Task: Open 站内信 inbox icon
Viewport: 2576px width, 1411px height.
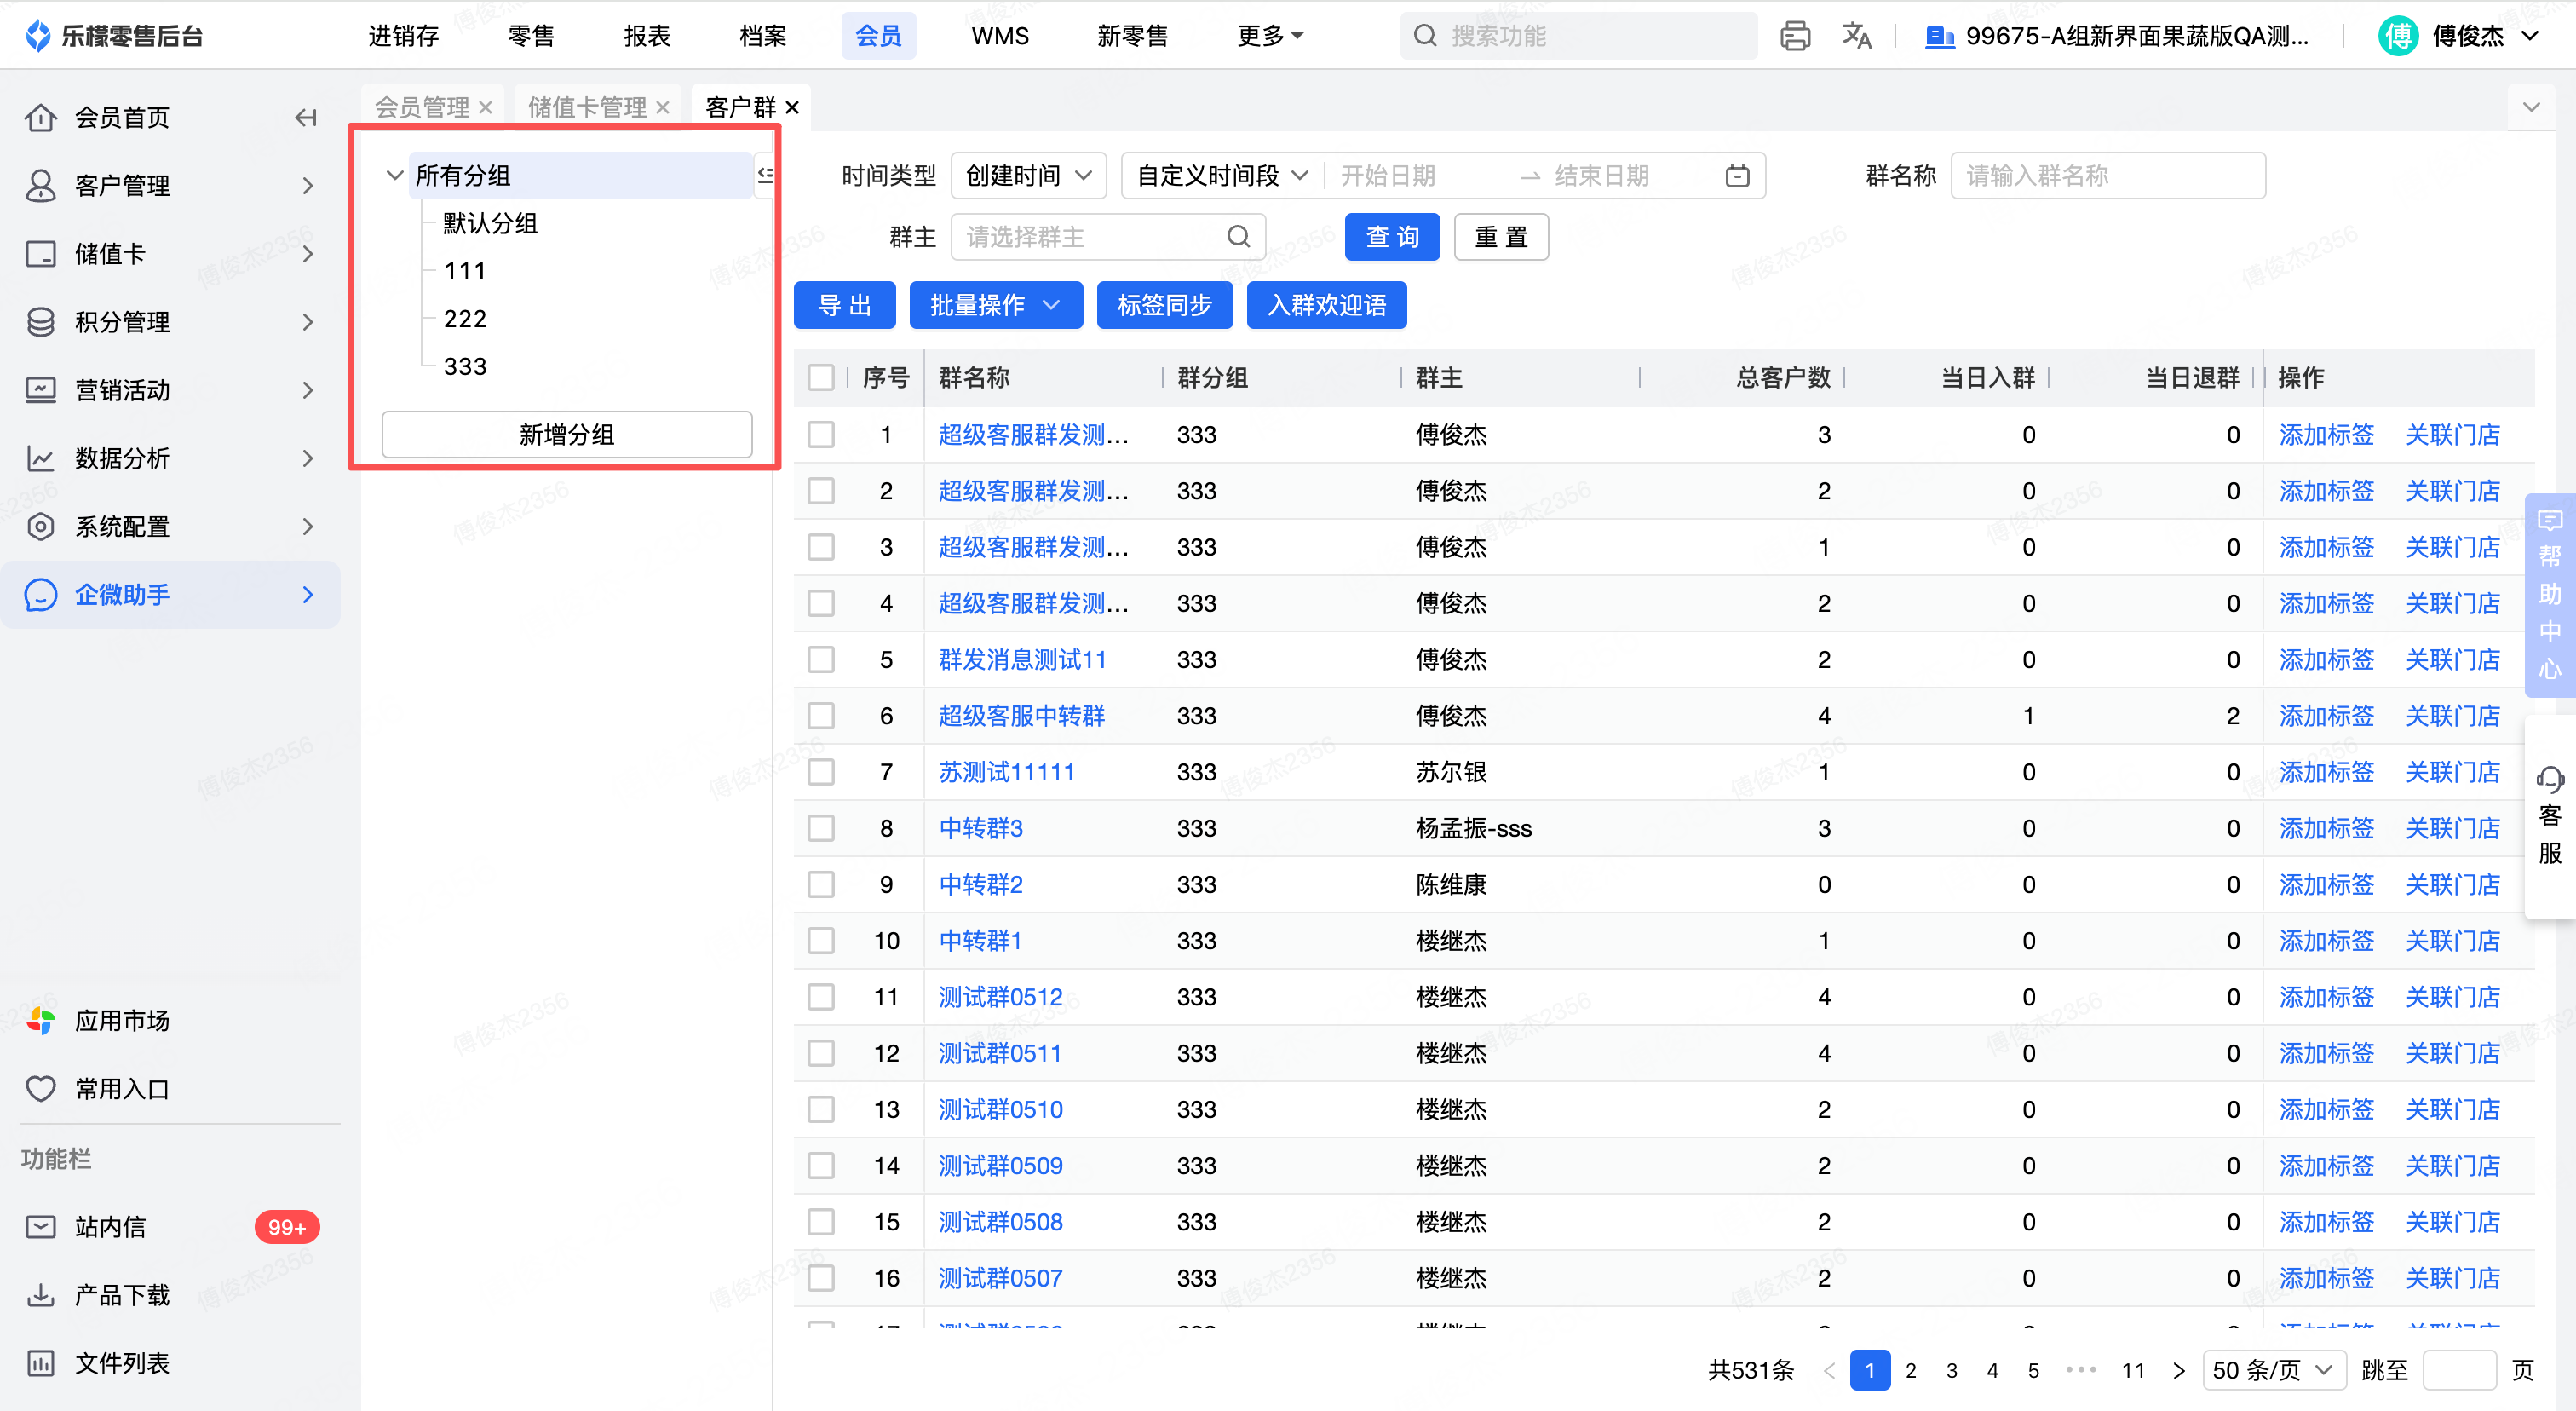Action: (x=40, y=1227)
